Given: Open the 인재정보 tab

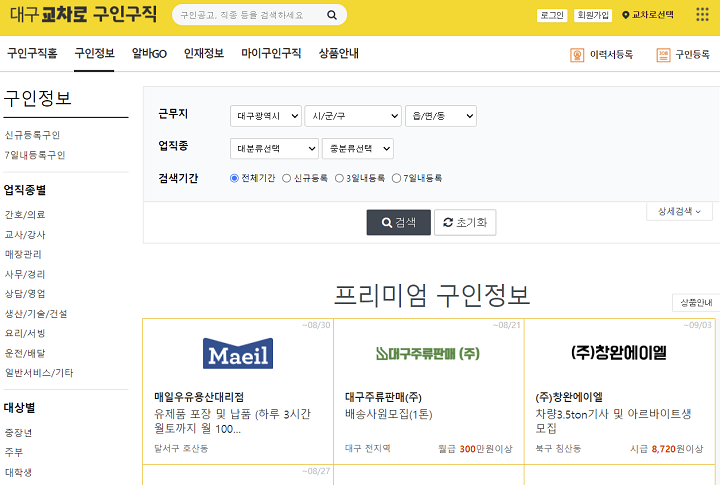Looking at the screenshot, I should pyautogui.click(x=203, y=54).
